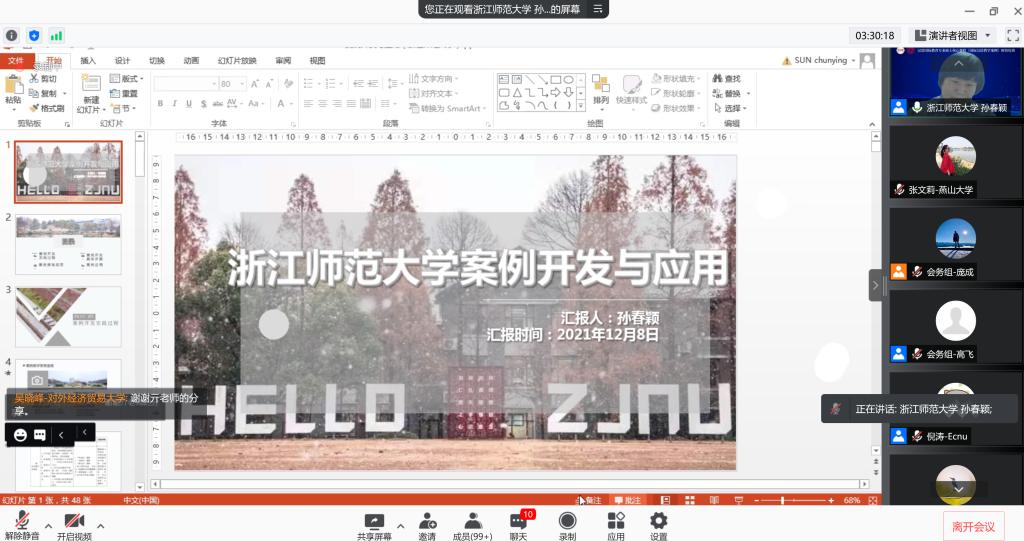Open the 应用 apps icon
The width and height of the screenshot is (1024, 541).
[616, 521]
